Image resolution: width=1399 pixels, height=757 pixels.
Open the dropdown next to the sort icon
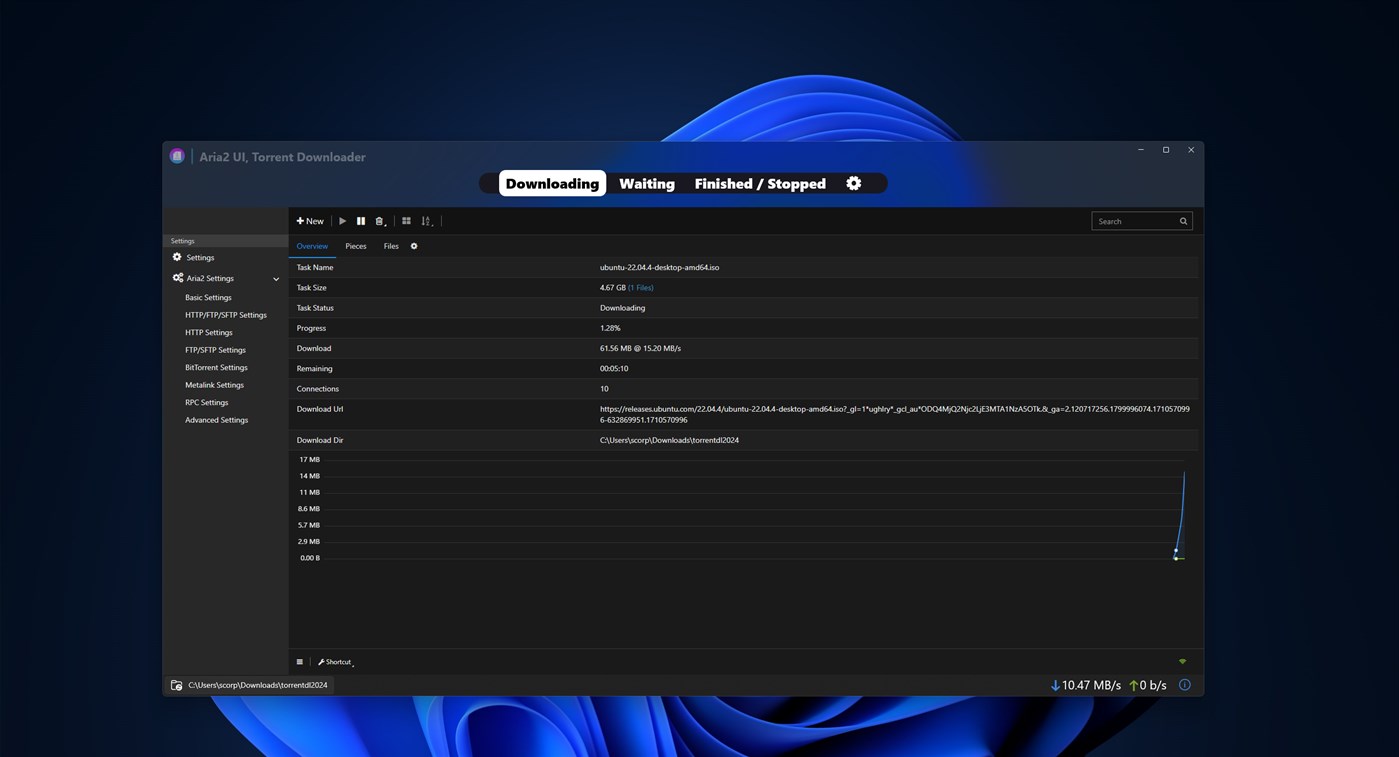pos(432,224)
